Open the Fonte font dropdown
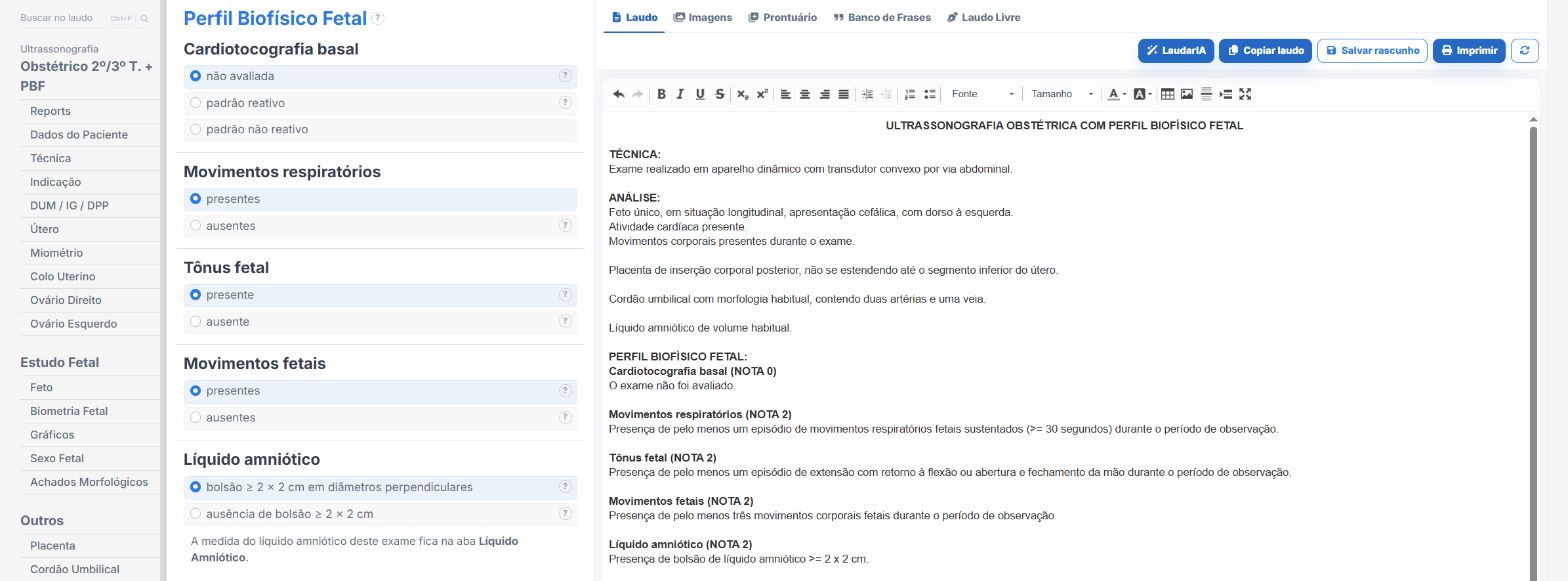The image size is (1568, 581). (982, 94)
